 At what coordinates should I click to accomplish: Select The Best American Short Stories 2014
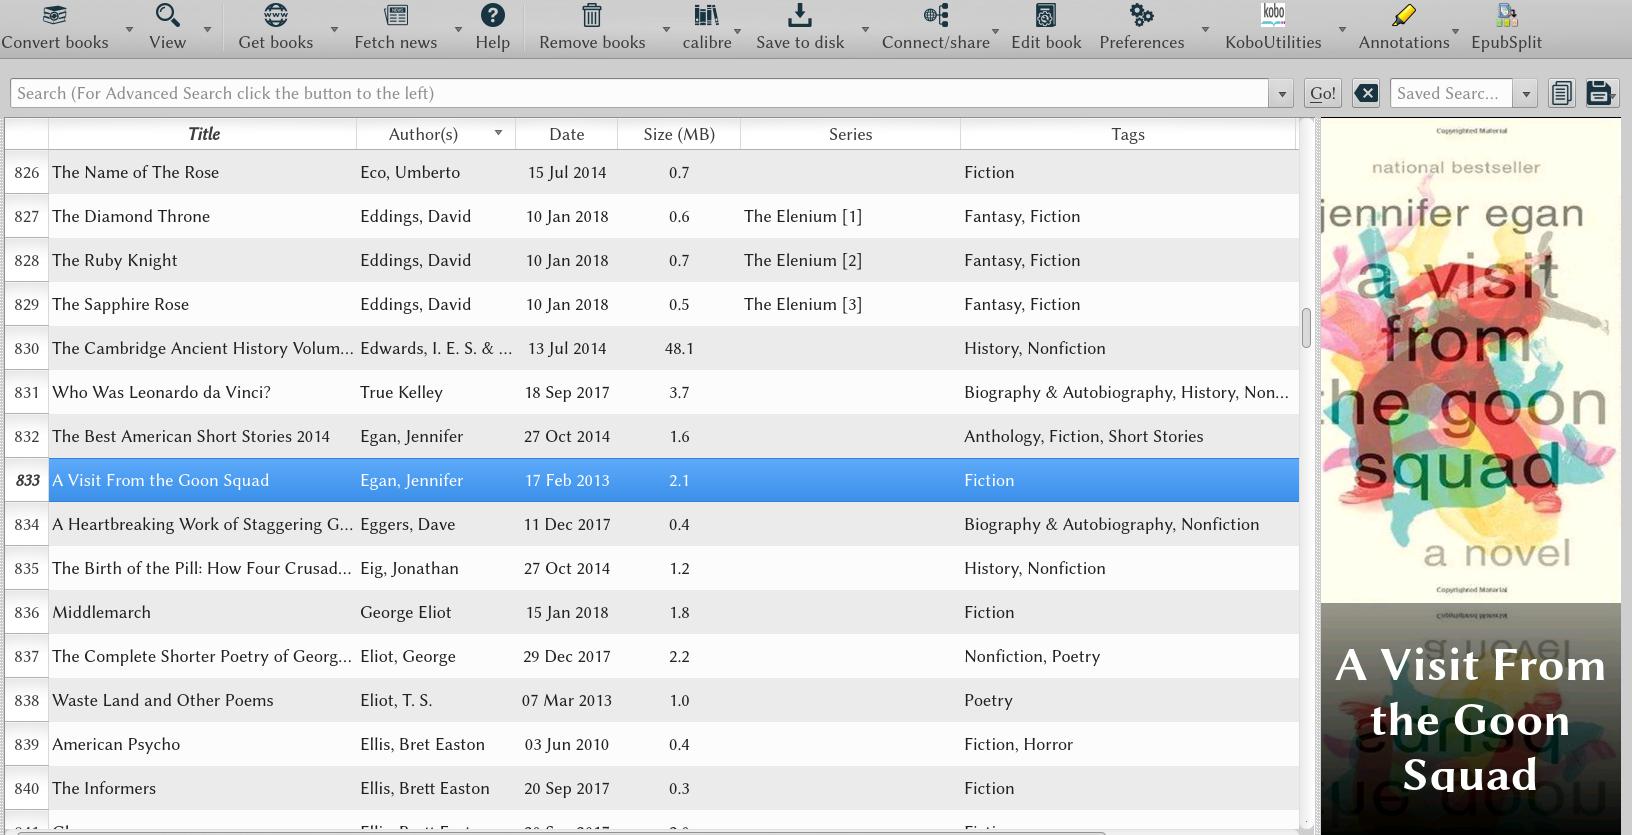191,436
